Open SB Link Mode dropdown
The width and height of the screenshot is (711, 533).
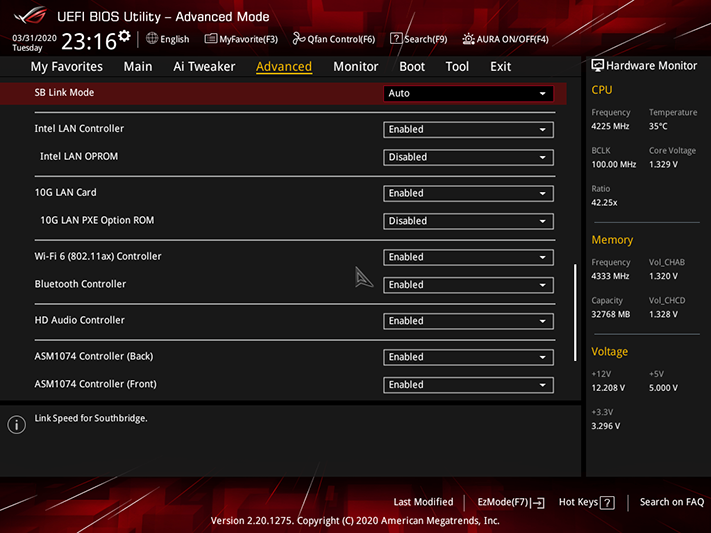pos(468,93)
